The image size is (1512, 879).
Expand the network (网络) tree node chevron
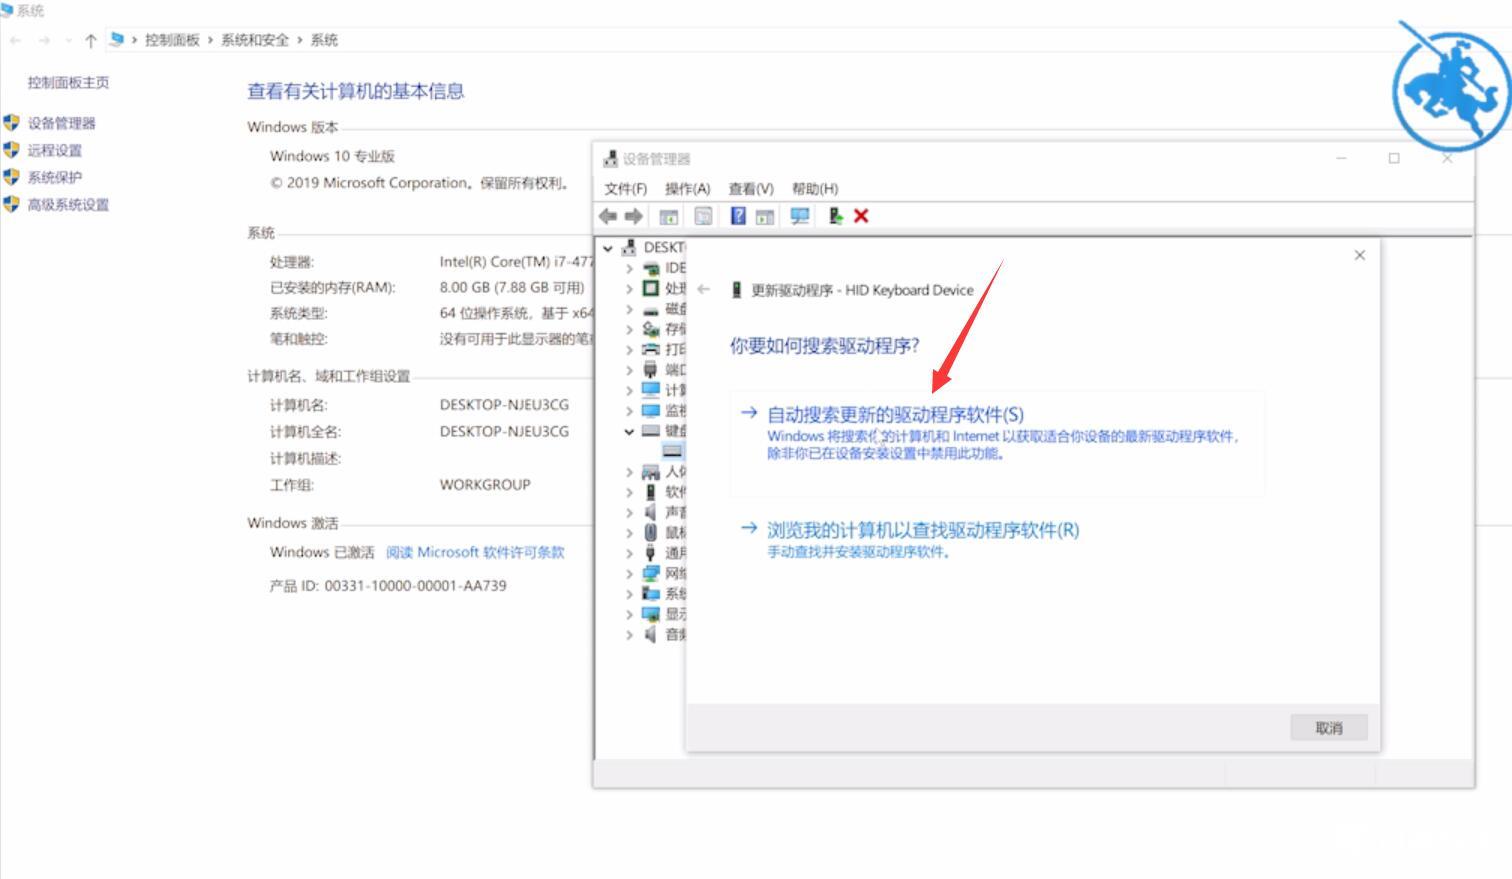click(629, 573)
